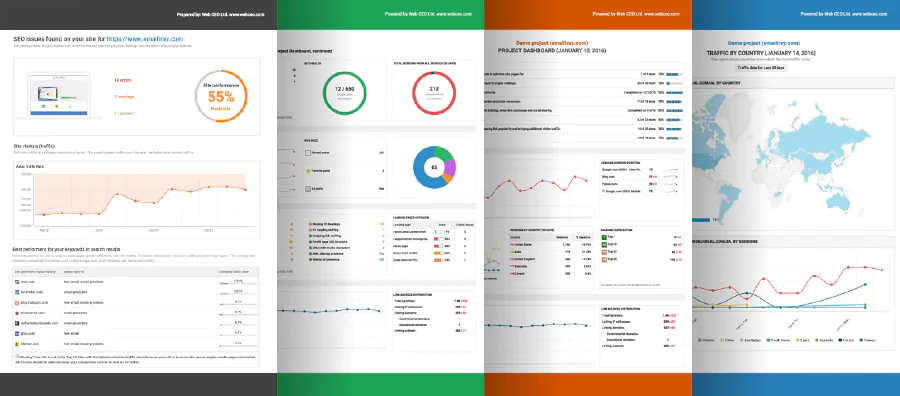Open the https://www.emailtray.com link in heading
Viewport: 900px width, 396px height.
point(145,38)
